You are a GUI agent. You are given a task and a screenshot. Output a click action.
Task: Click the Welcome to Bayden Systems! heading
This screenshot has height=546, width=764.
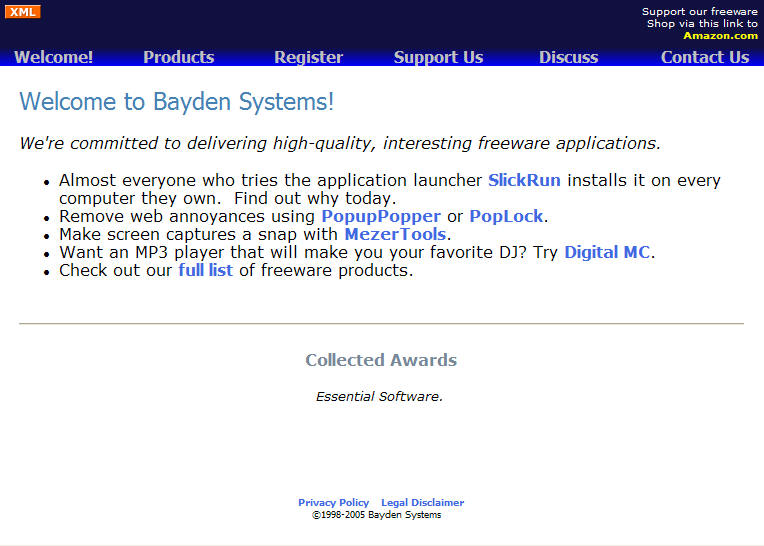[x=176, y=102]
